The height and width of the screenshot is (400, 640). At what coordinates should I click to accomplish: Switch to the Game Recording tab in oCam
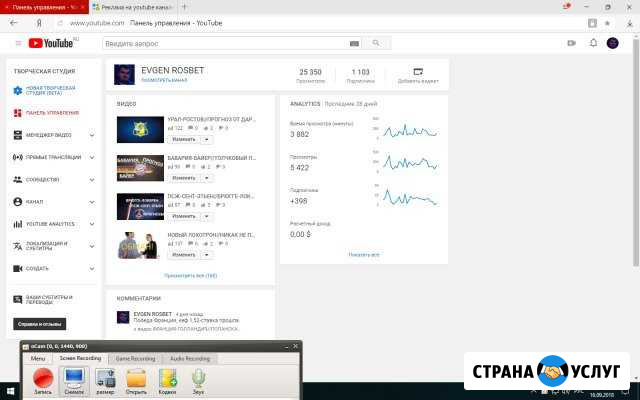click(x=136, y=359)
